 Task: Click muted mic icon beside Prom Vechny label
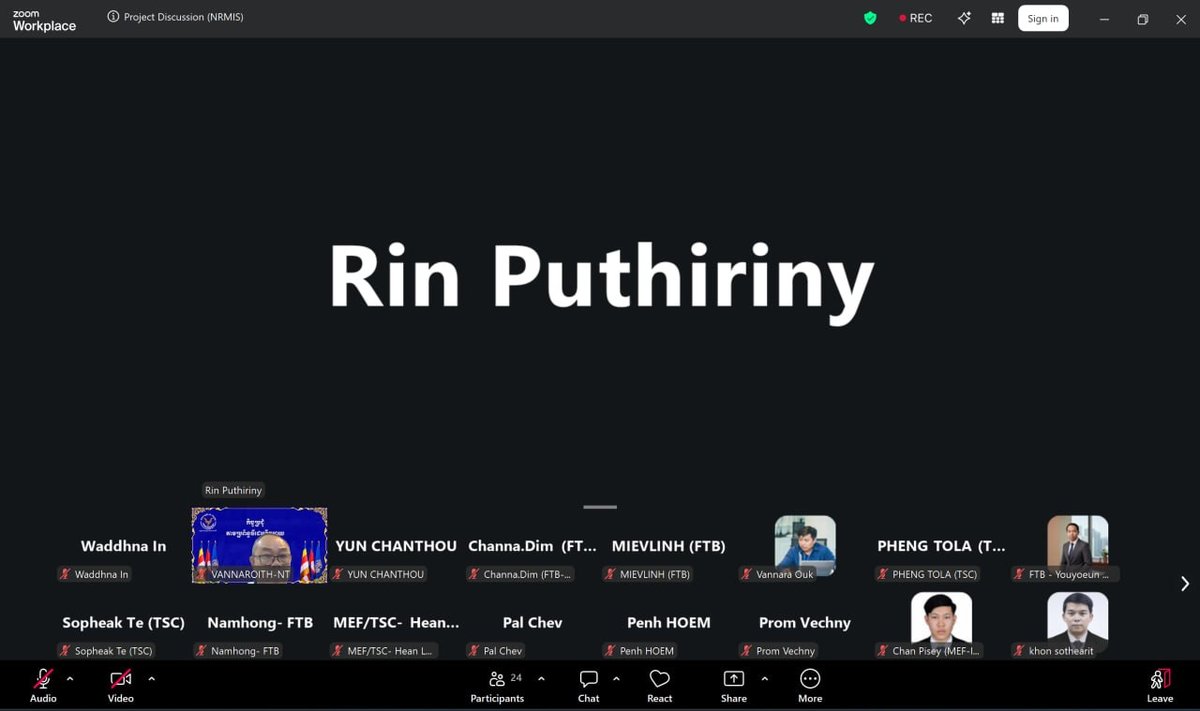tap(747, 650)
